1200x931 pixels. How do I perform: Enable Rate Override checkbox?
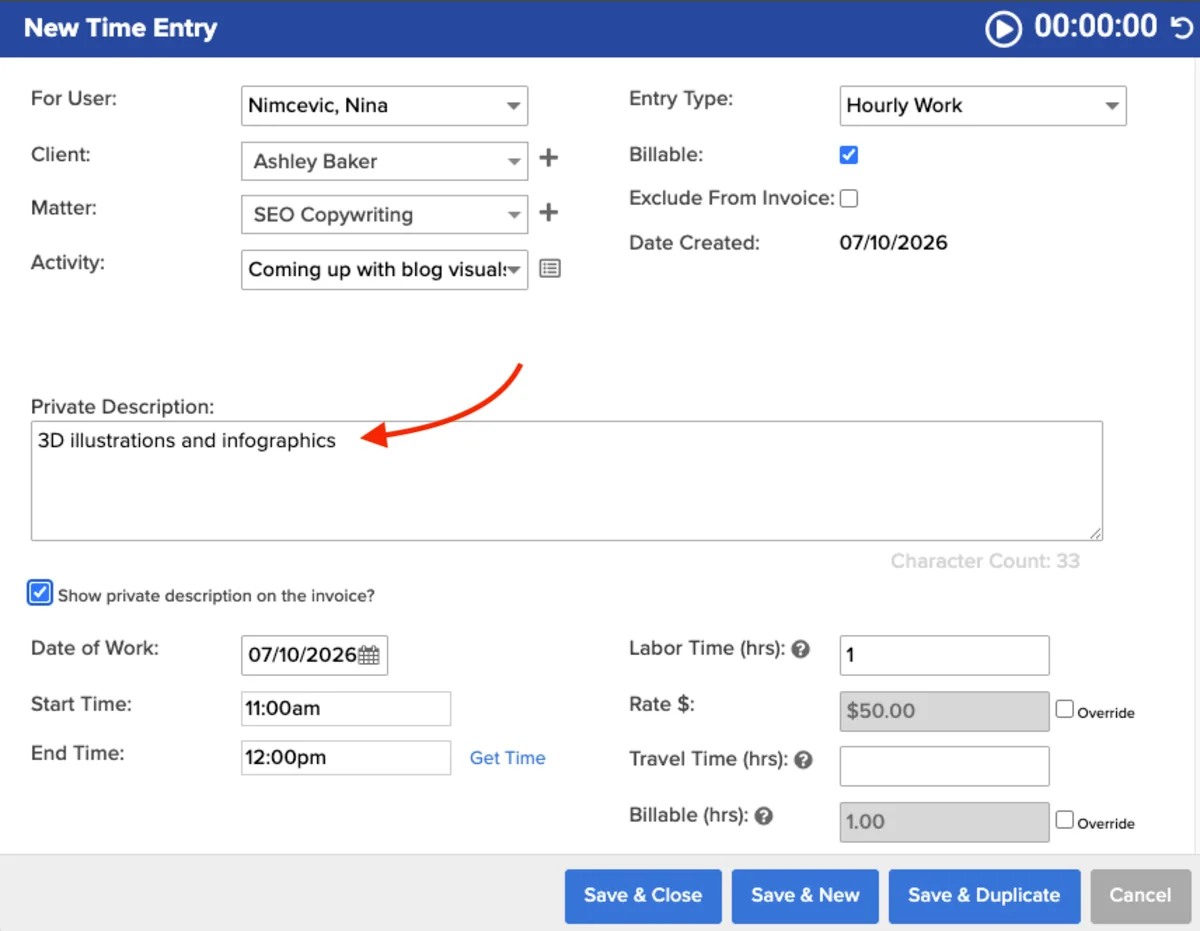point(1065,709)
